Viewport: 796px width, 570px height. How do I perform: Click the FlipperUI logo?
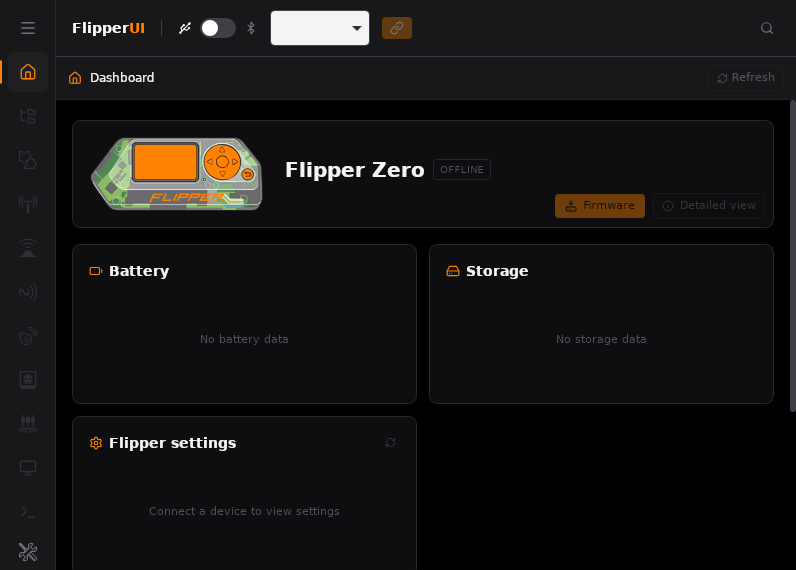[x=109, y=28]
